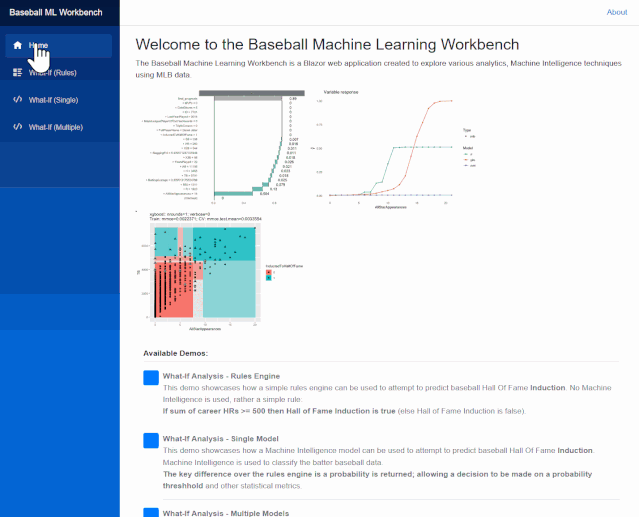This screenshot has width=639, height=517.
Task: Click the Welcome to the Baseball Machine Learning Workbench heading
Action: (x=327, y=44)
